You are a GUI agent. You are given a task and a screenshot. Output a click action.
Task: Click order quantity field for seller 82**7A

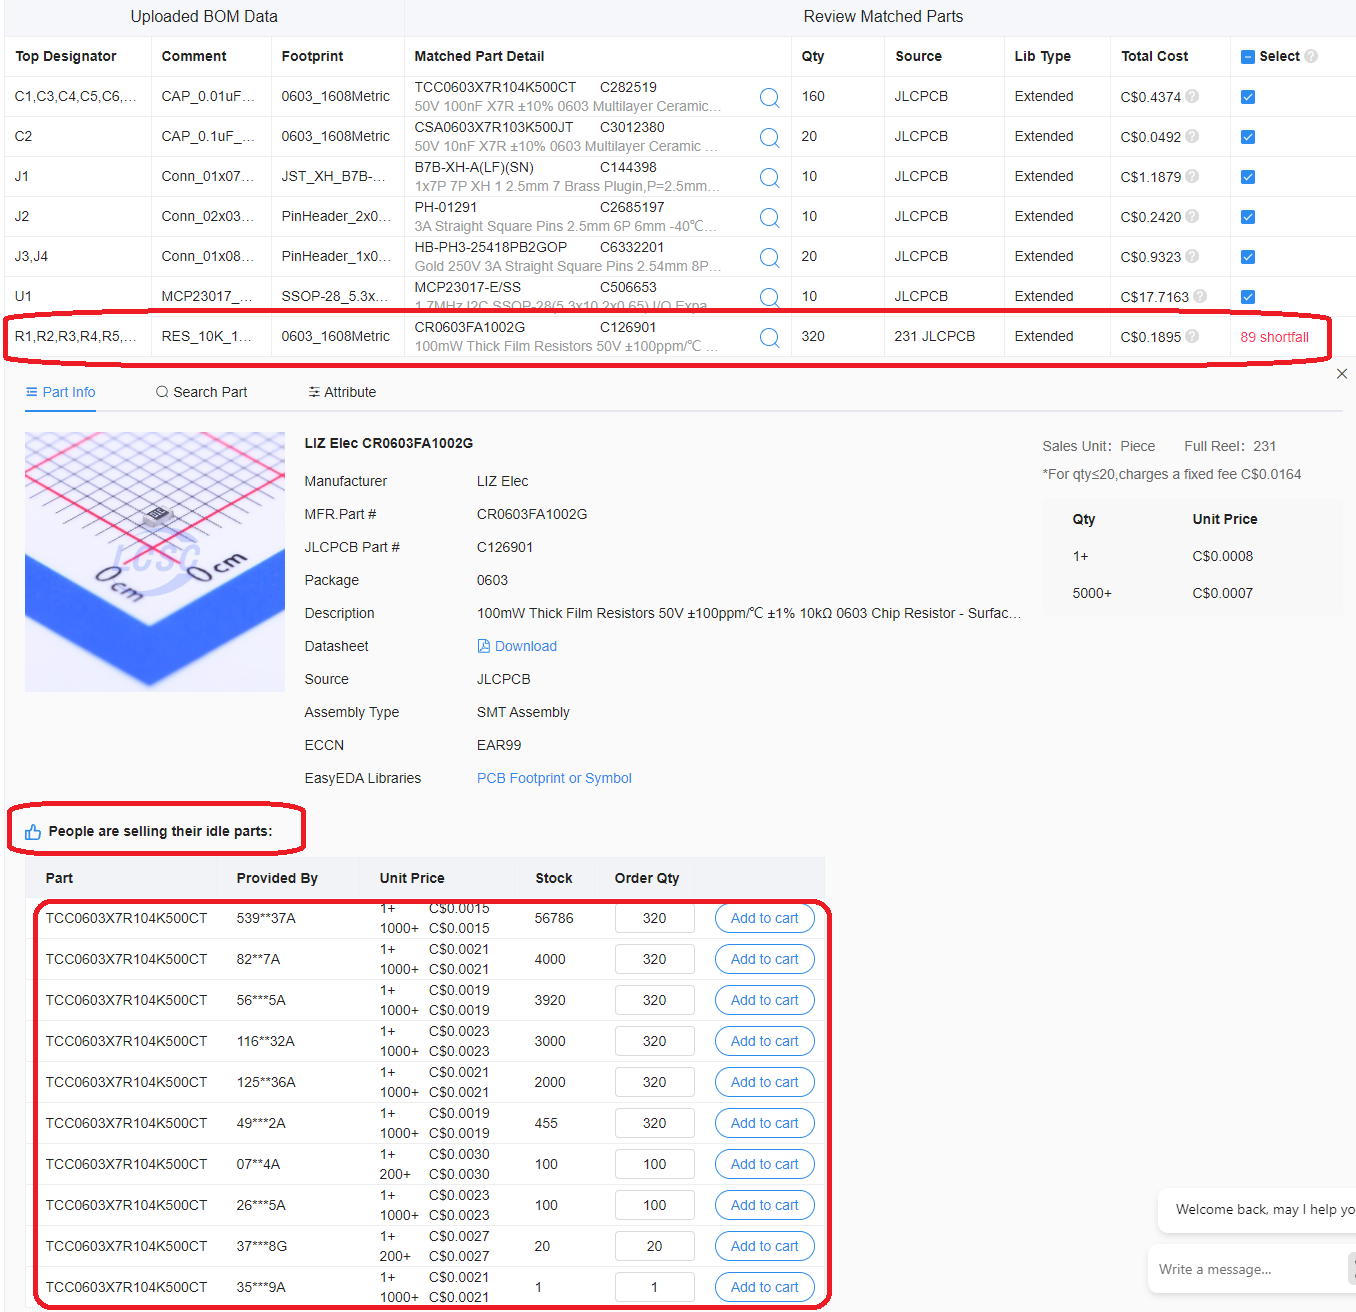[x=654, y=959]
